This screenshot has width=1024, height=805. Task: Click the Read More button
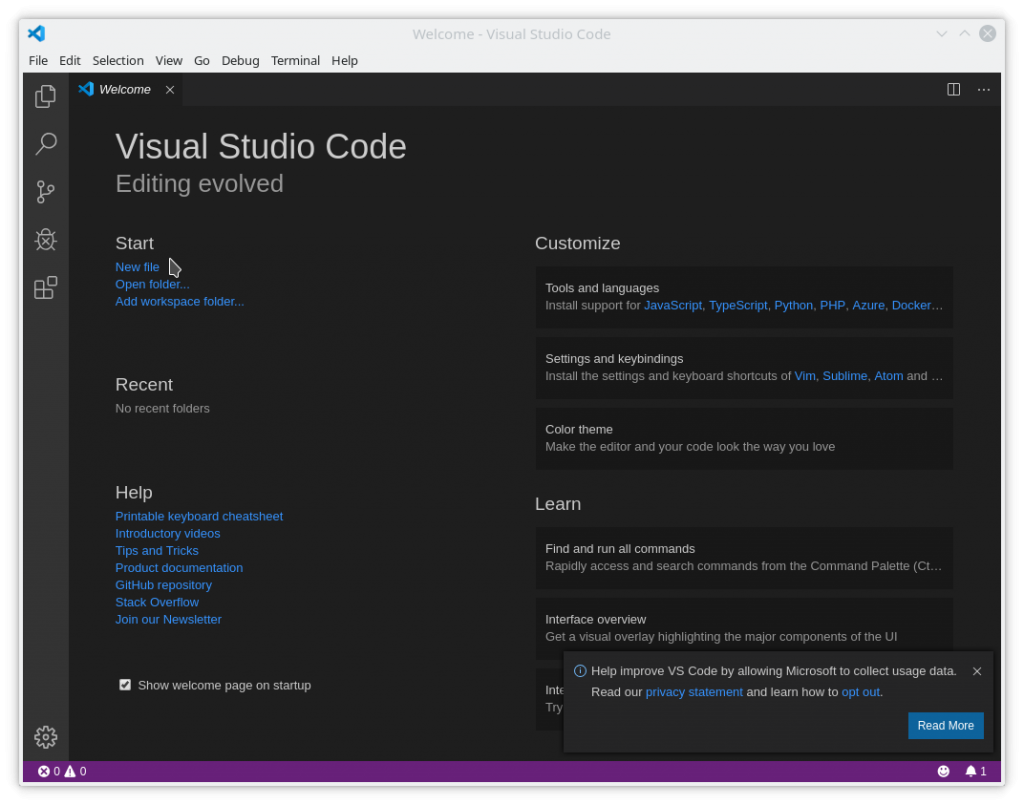pos(946,725)
